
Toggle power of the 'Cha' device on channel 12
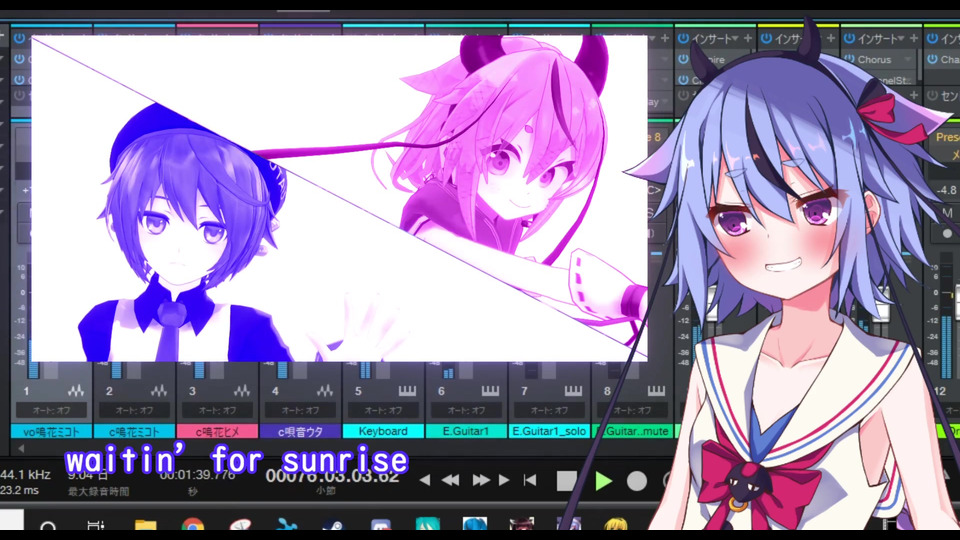tap(932, 59)
